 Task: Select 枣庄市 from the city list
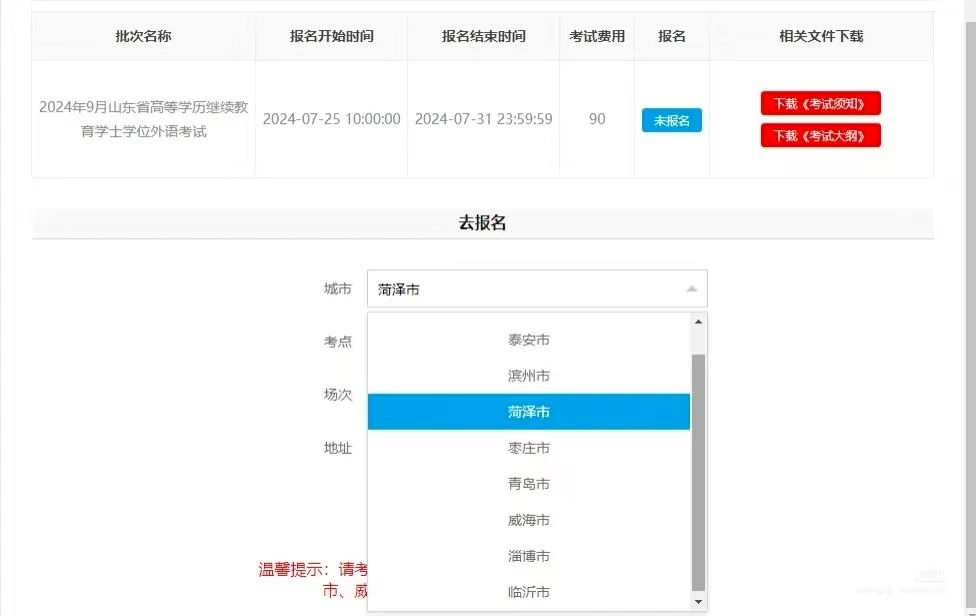(x=528, y=448)
